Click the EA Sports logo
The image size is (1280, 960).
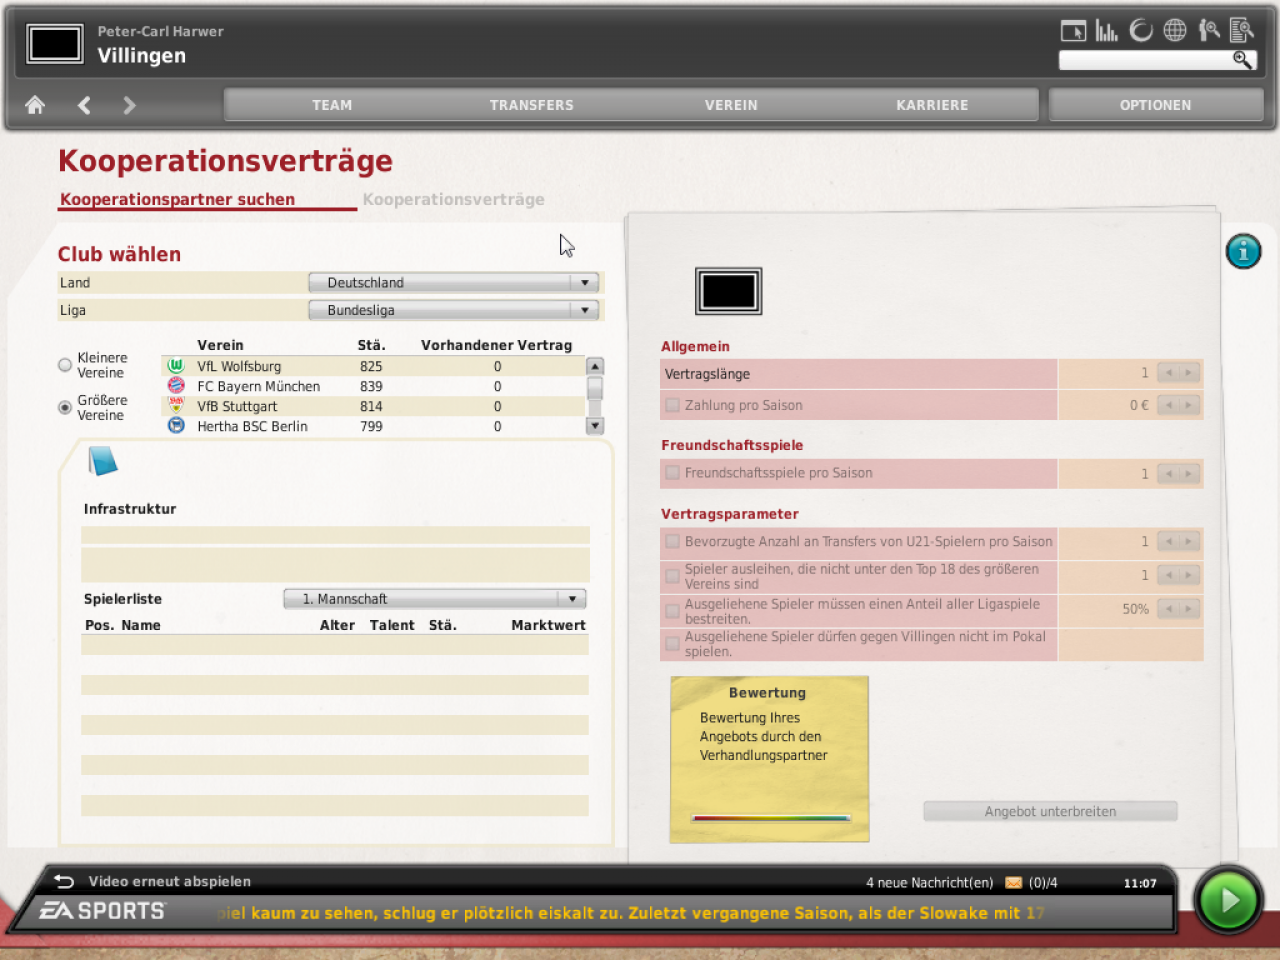click(102, 911)
